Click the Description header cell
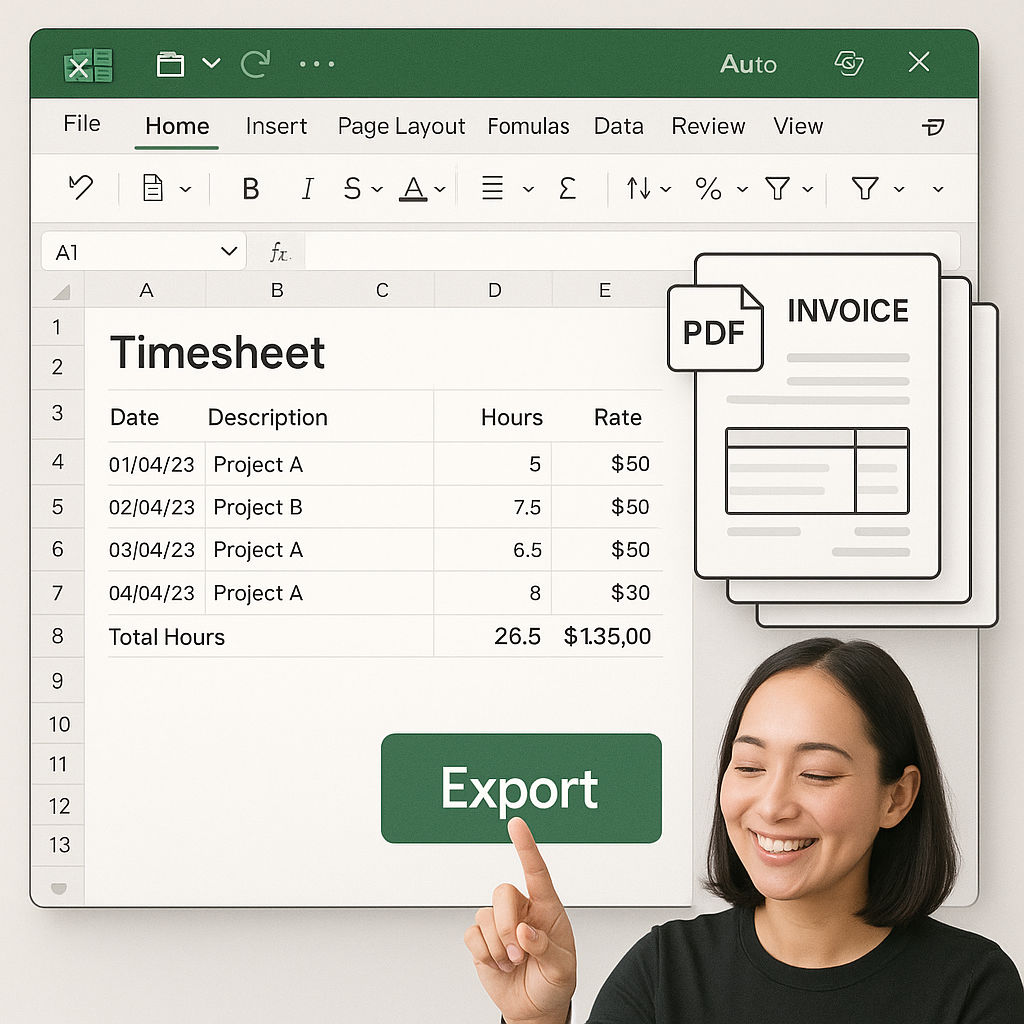Screen dimensions: 1024x1024 pyautogui.click(x=267, y=417)
